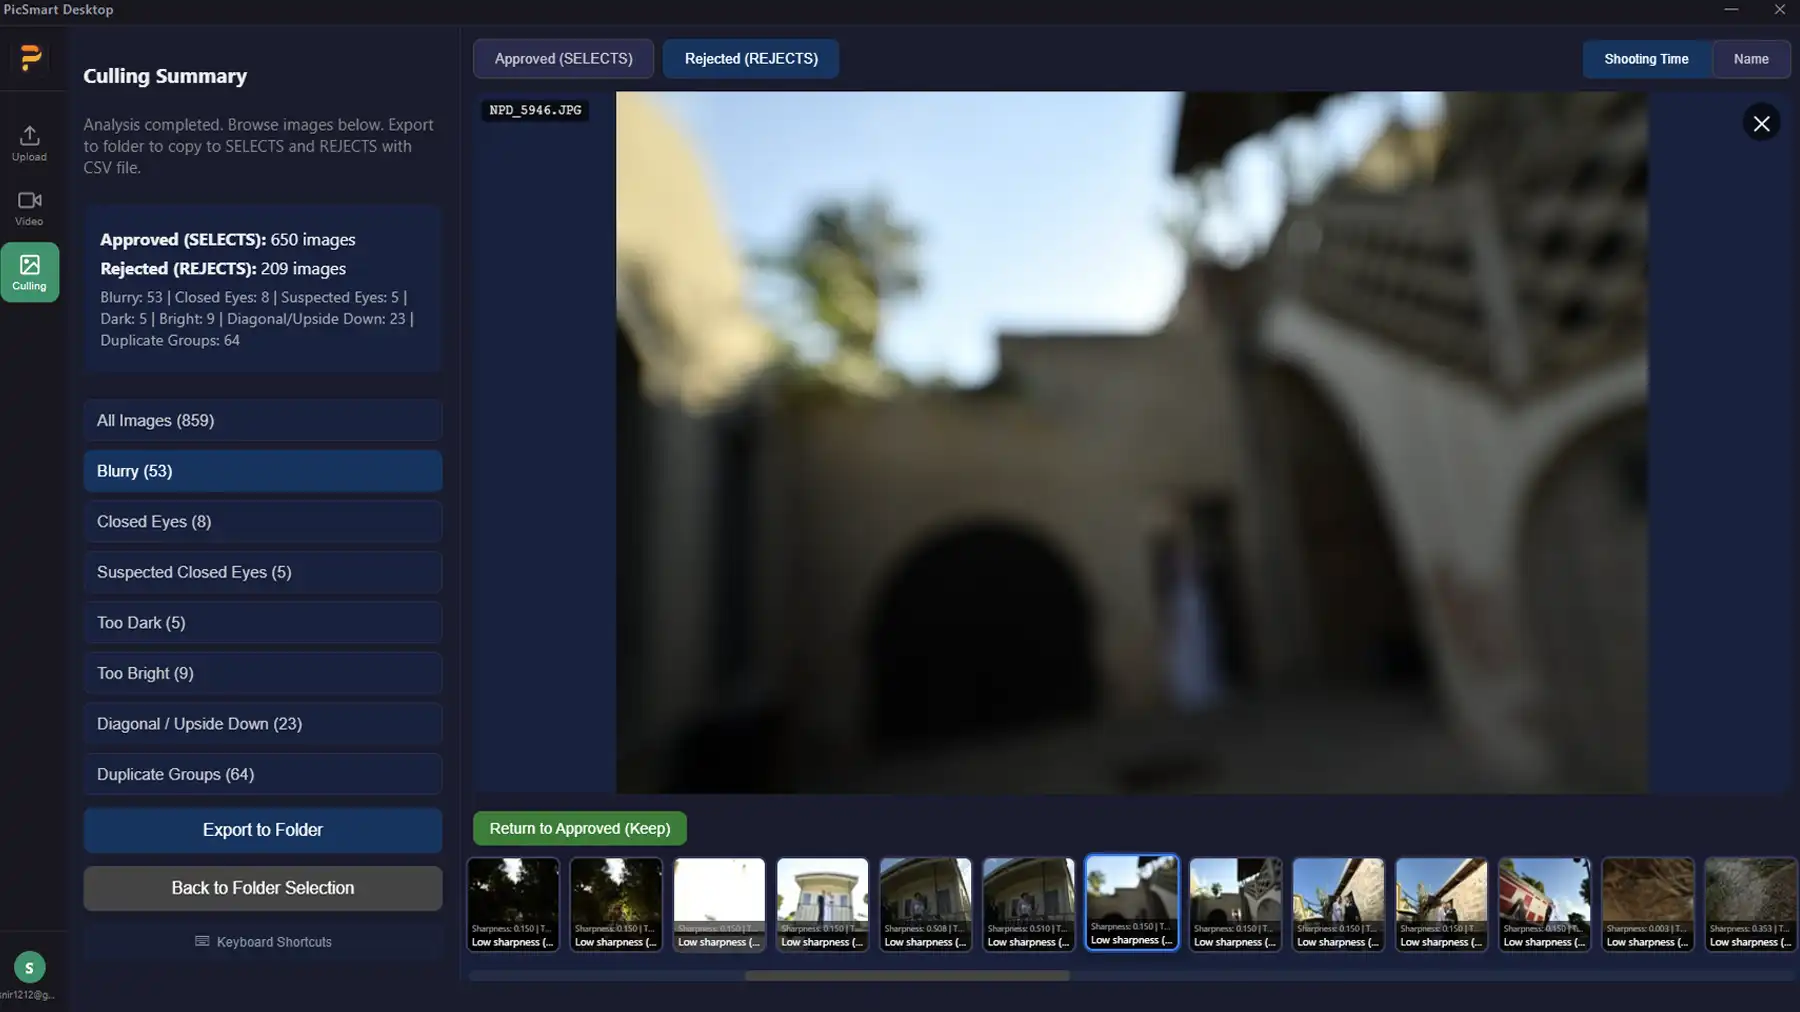The height and width of the screenshot is (1012, 1800).
Task: Close the enlarged image preview
Action: pos(1761,123)
